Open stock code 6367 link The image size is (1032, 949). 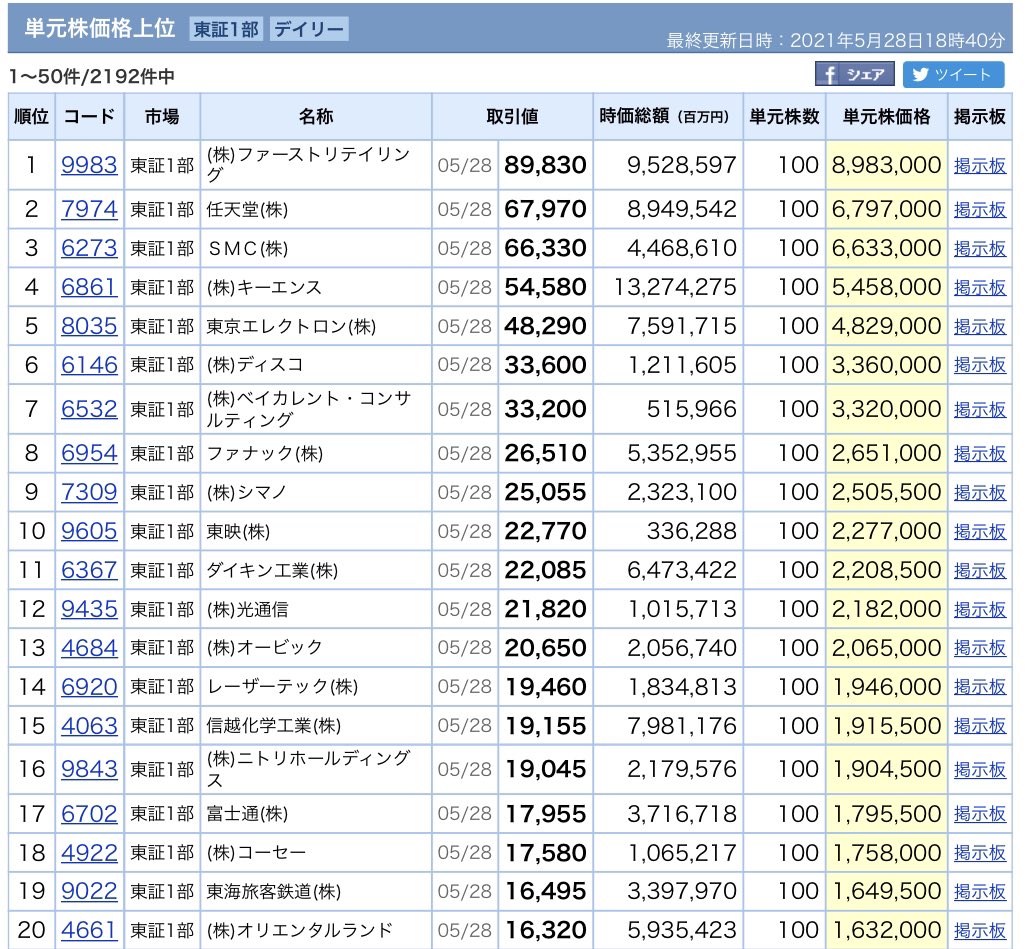pyautogui.click(x=89, y=570)
